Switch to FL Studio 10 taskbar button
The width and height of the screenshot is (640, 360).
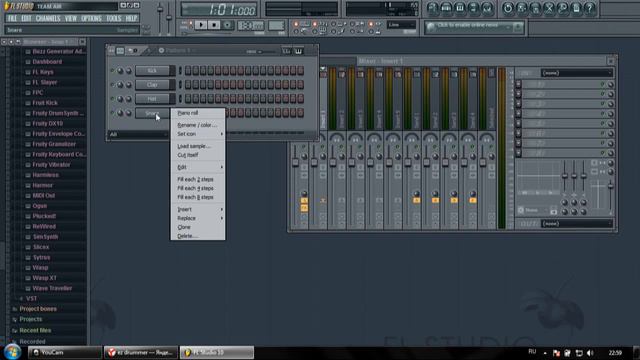point(217,352)
